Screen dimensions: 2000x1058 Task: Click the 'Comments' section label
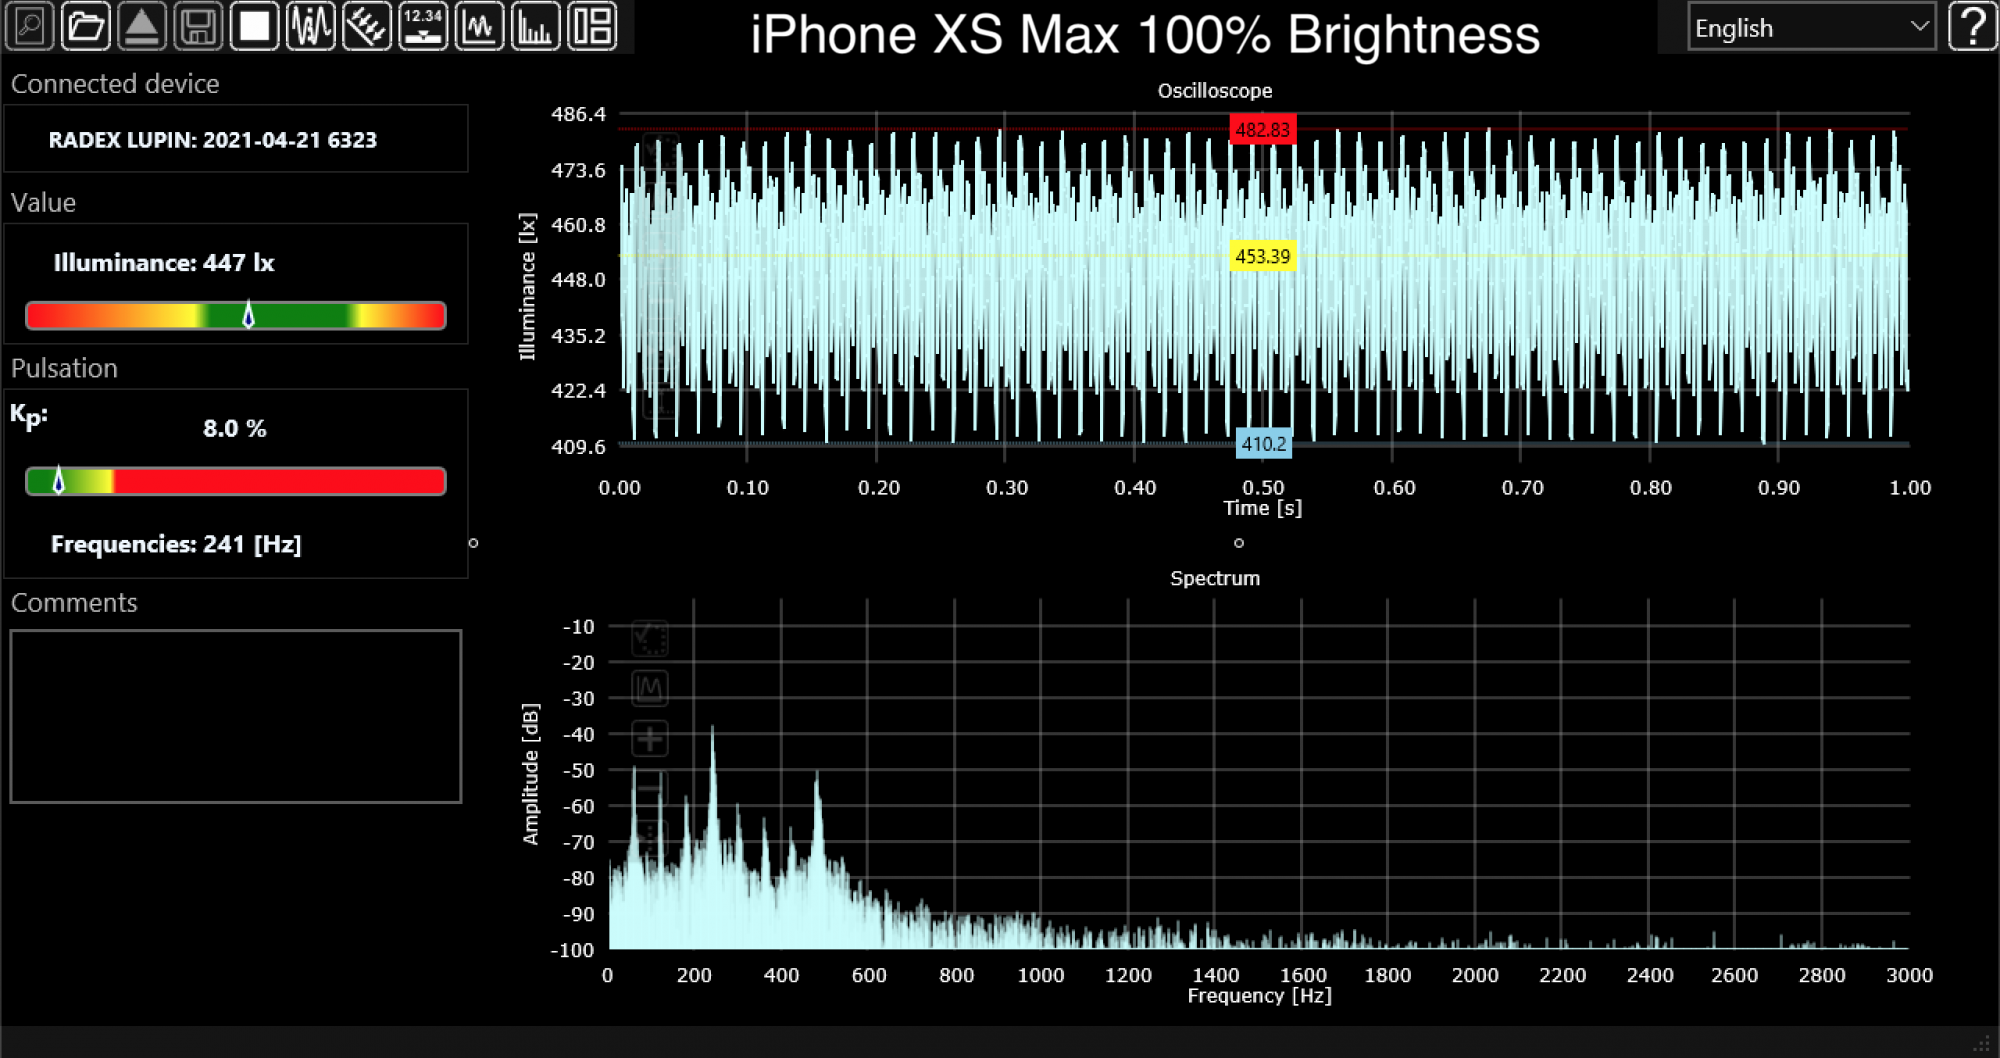74,603
